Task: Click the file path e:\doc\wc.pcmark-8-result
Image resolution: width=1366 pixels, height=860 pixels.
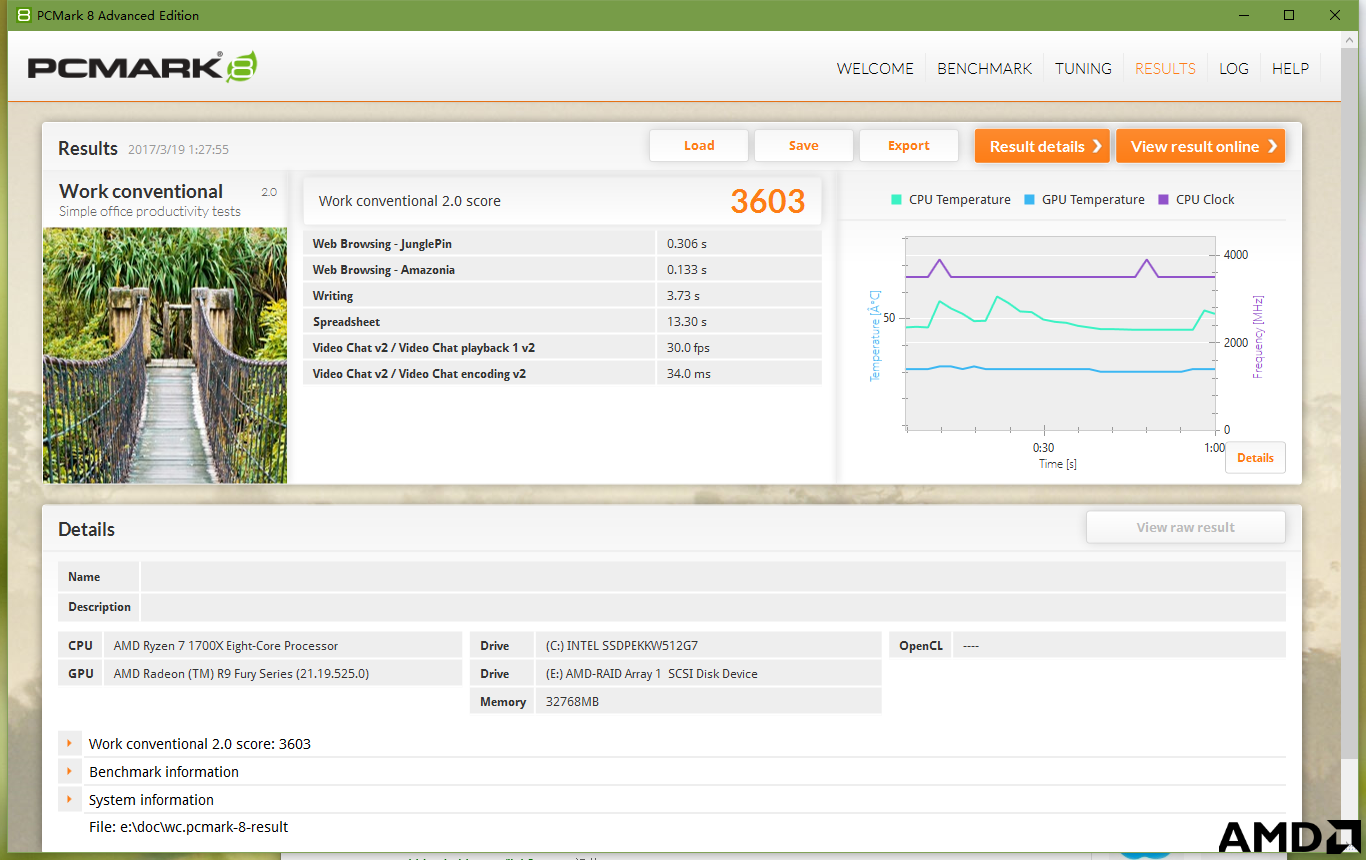Action: pos(188,827)
